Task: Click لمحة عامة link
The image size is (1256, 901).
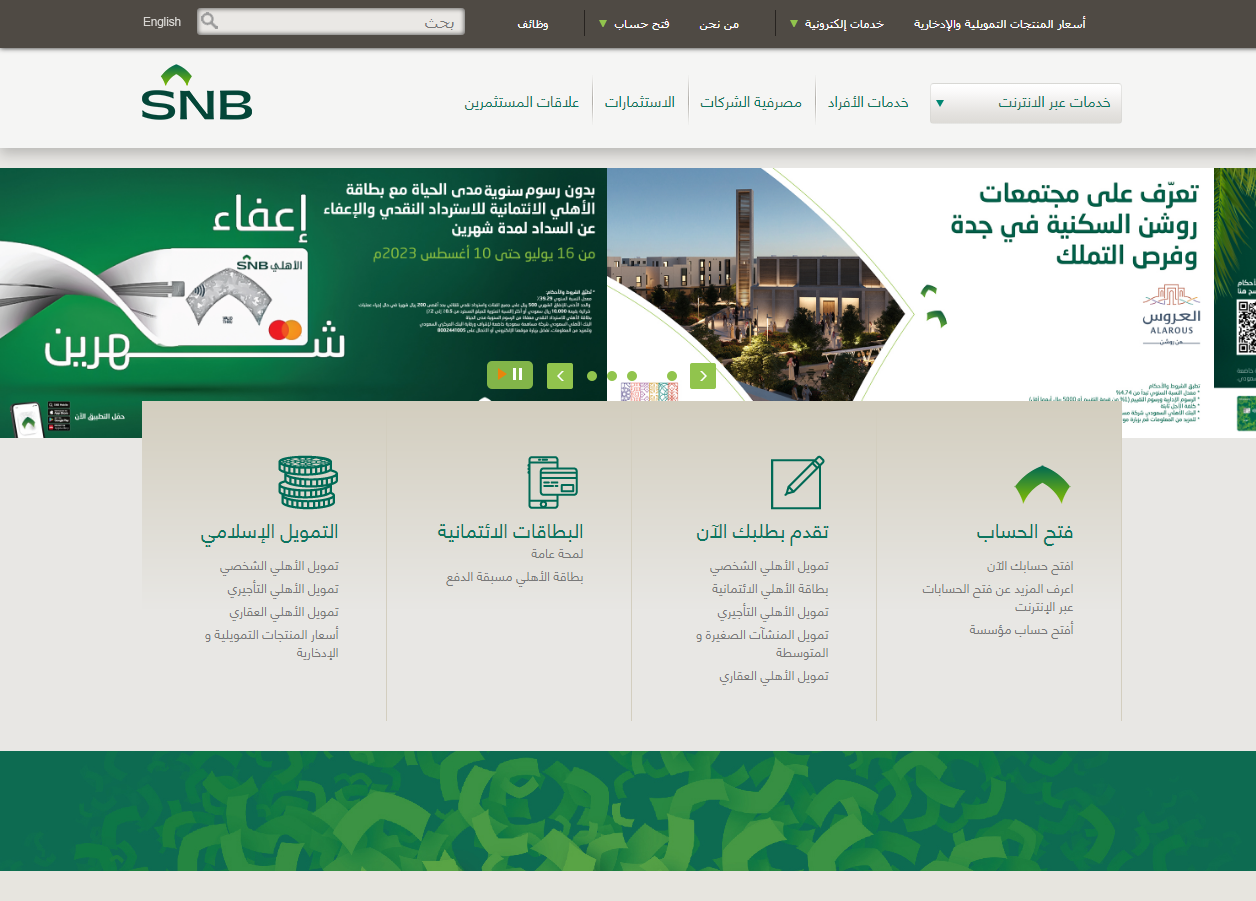Action: click(x=557, y=553)
